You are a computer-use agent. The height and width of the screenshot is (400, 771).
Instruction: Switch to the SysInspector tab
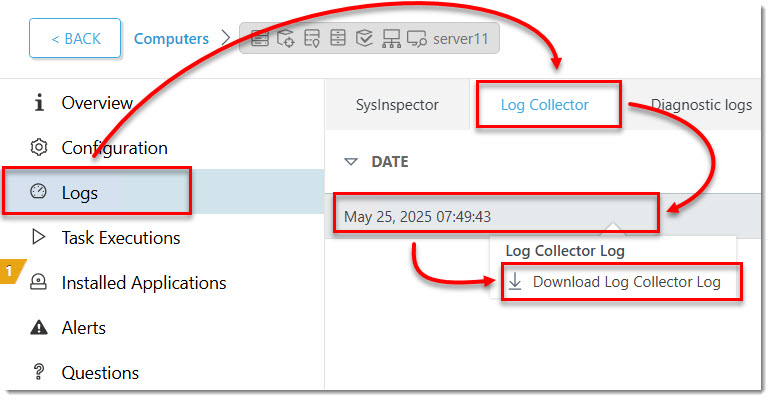coord(397,105)
